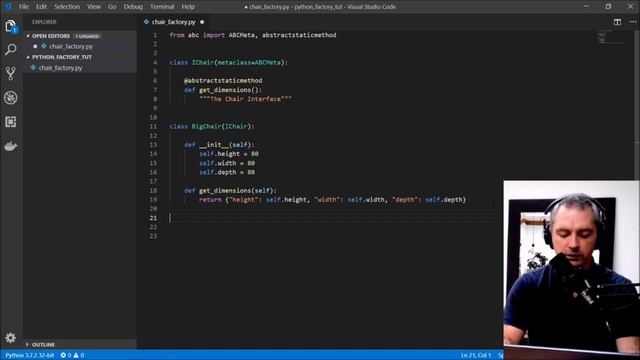Restore down the VS Code window
Viewport: 640px width, 360px height.
[608, 7]
